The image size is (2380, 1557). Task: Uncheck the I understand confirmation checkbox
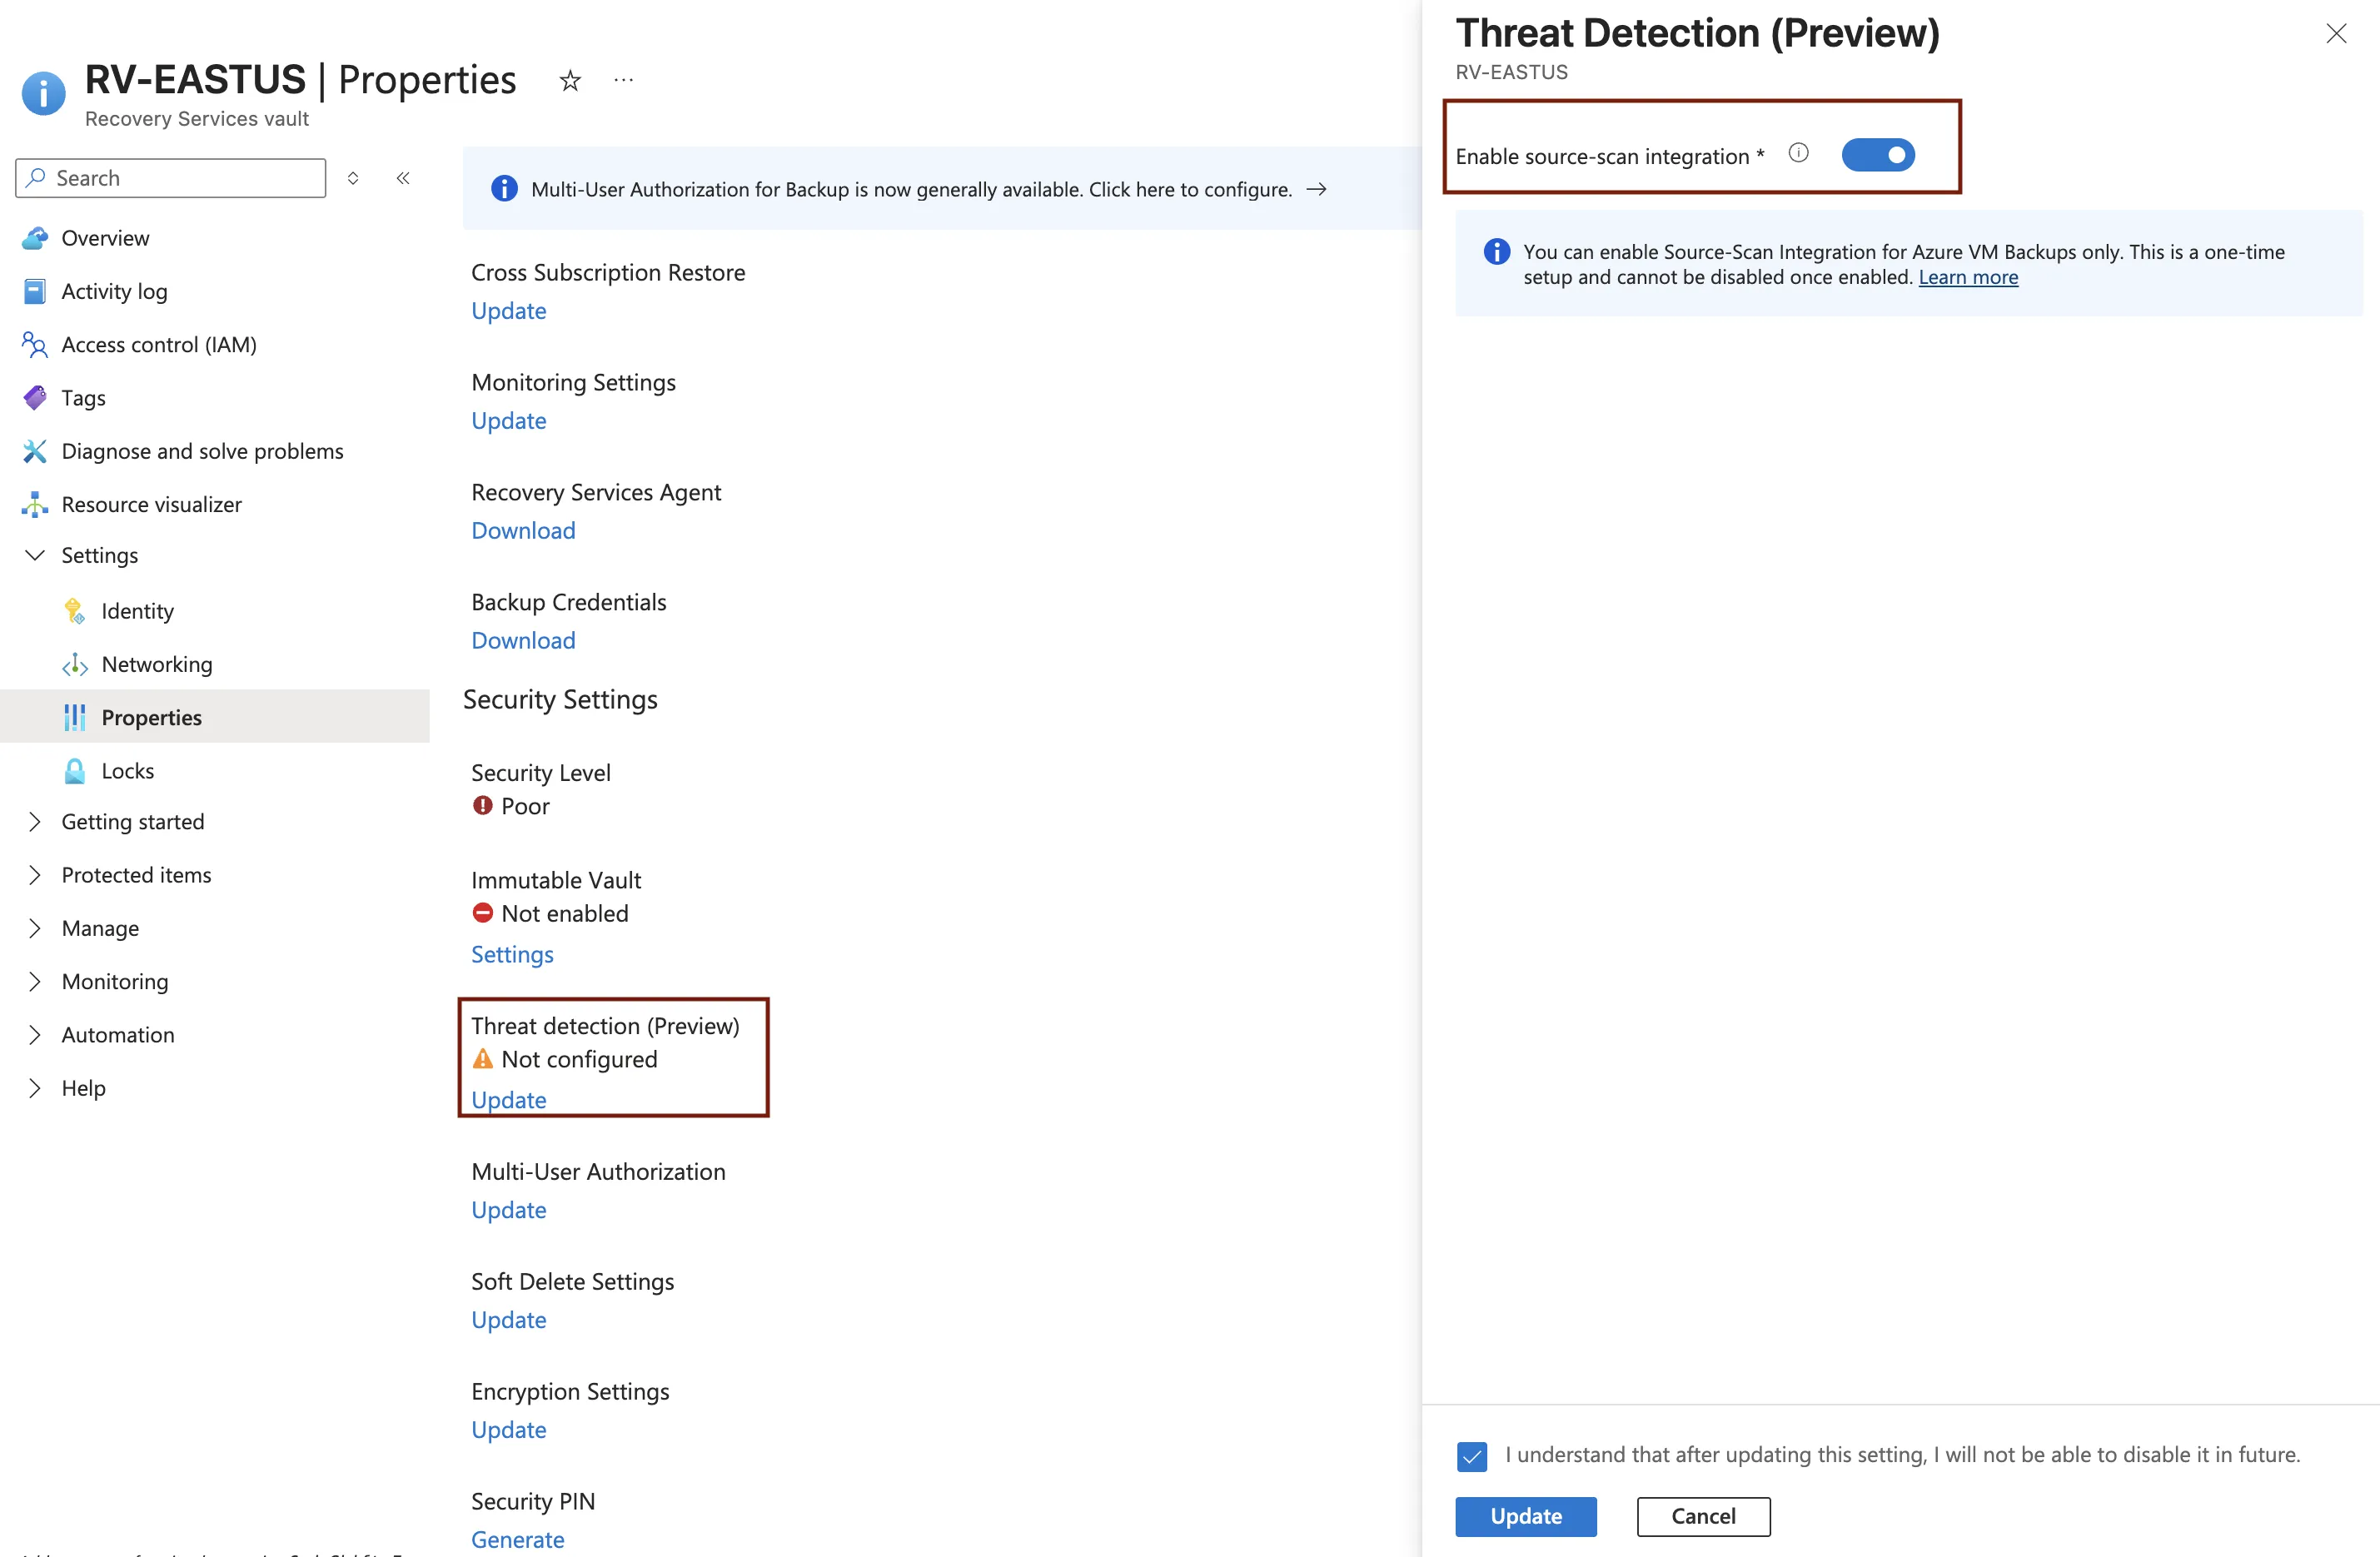1471,1456
